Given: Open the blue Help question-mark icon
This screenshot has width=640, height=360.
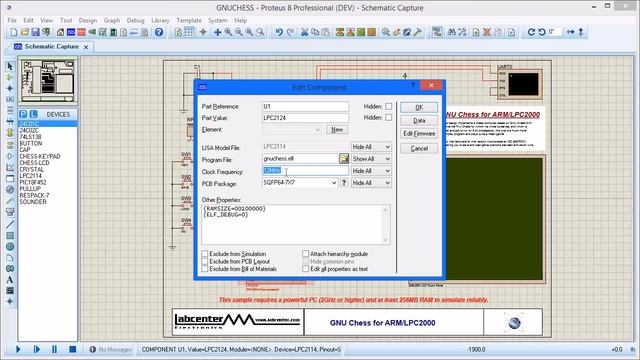Looking at the screenshot, I should 159,32.
